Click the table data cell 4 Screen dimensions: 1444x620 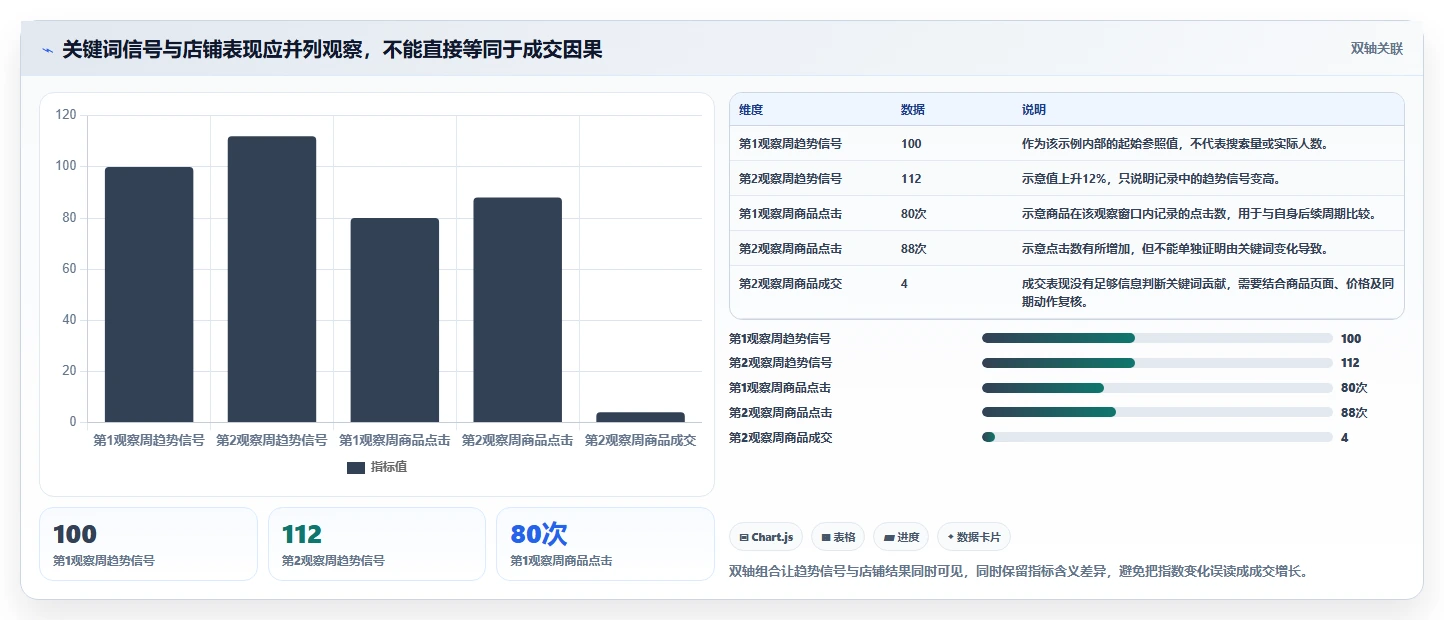904,284
